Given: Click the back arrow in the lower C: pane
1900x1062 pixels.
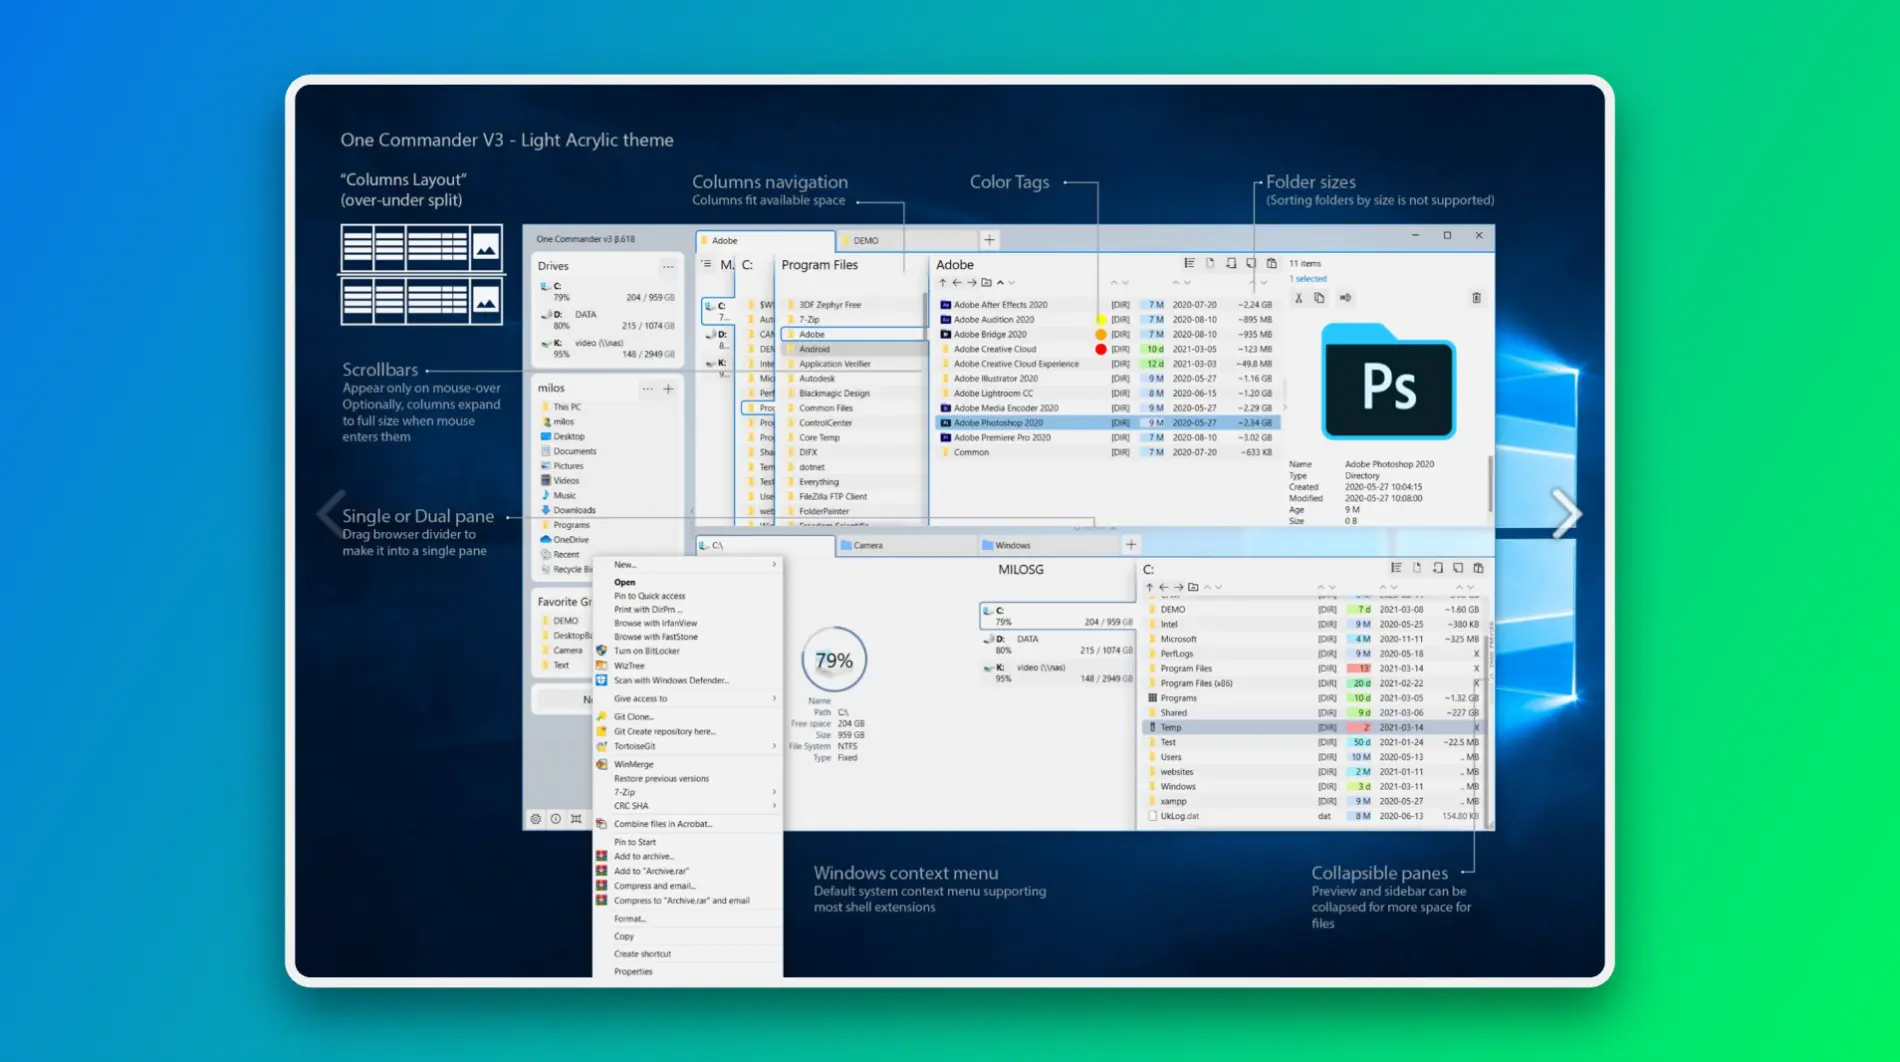Looking at the screenshot, I should coord(1164,587).
